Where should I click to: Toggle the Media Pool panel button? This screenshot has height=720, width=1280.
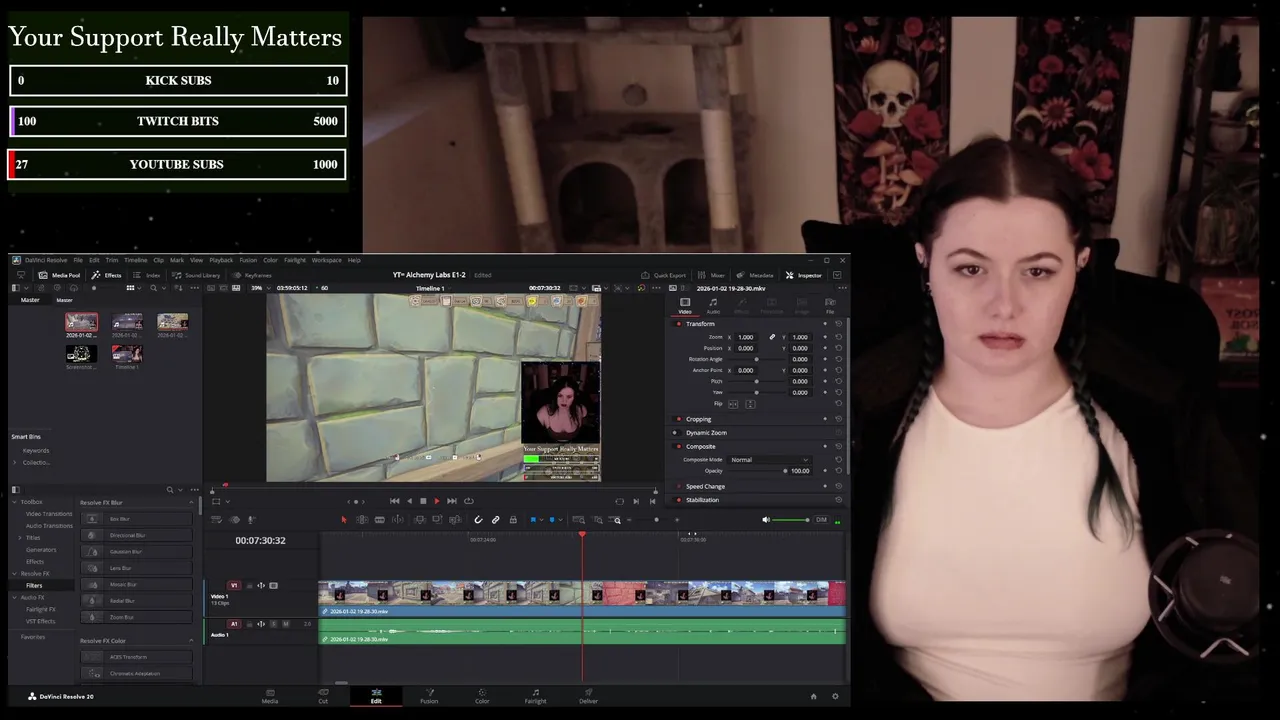click(59, 275)
